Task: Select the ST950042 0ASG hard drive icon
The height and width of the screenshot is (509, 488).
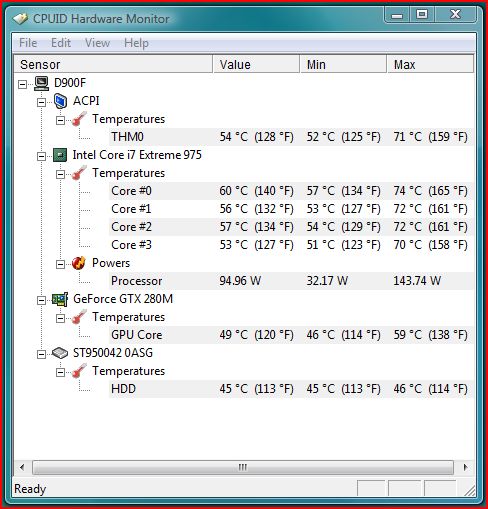Action: click(60, 353)
